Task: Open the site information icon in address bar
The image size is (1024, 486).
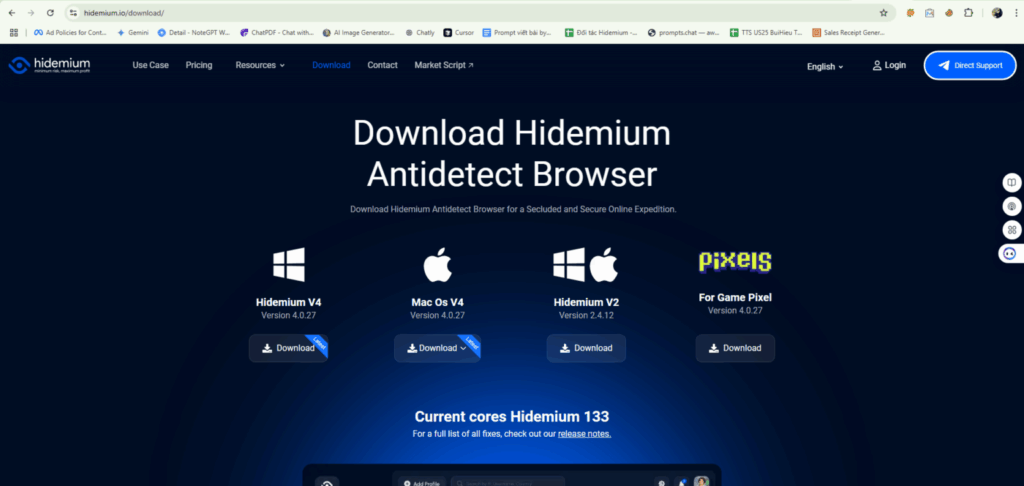Action: (73, 12)
